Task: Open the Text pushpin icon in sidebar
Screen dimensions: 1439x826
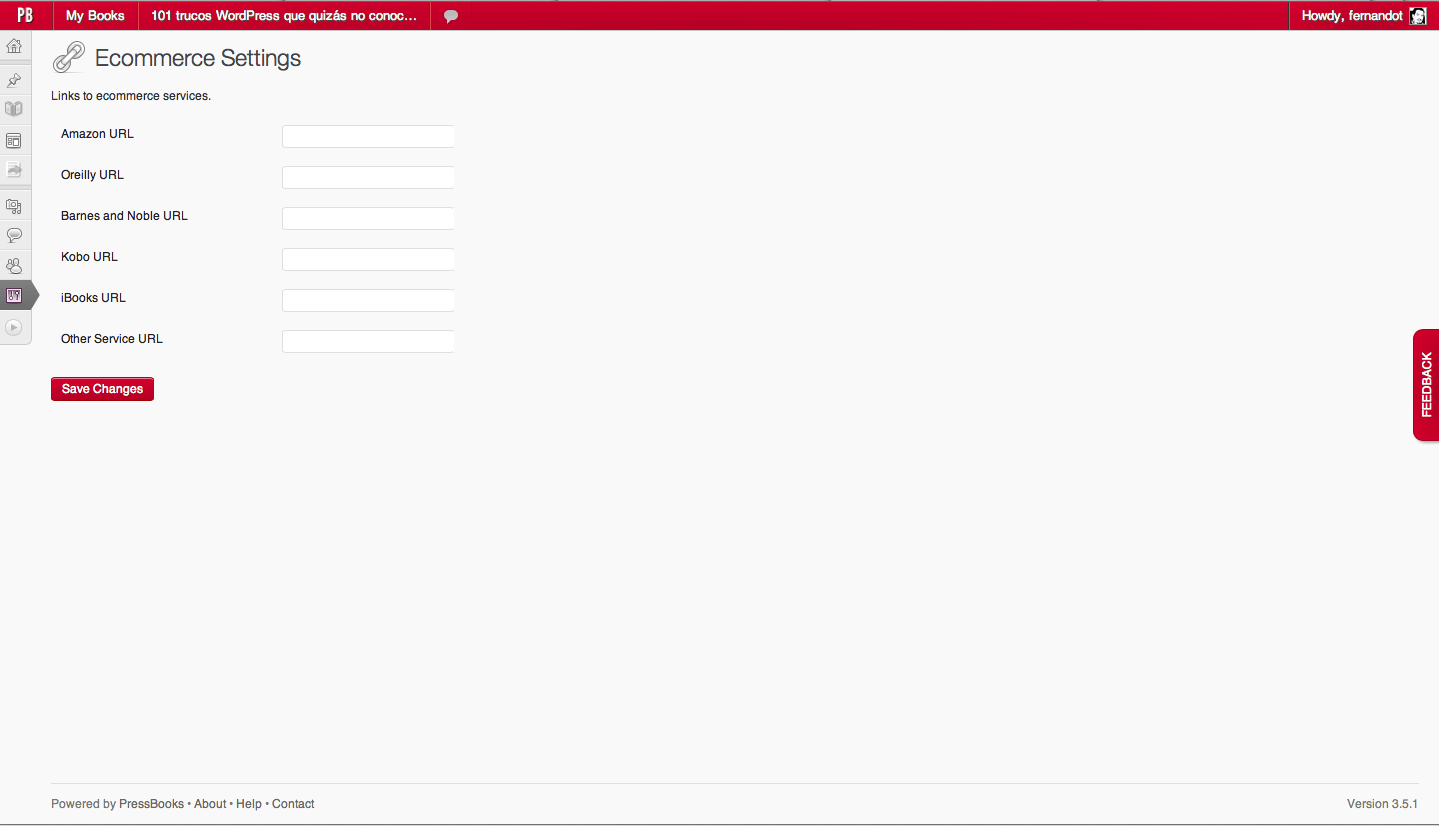Action: tap(14, 80)
